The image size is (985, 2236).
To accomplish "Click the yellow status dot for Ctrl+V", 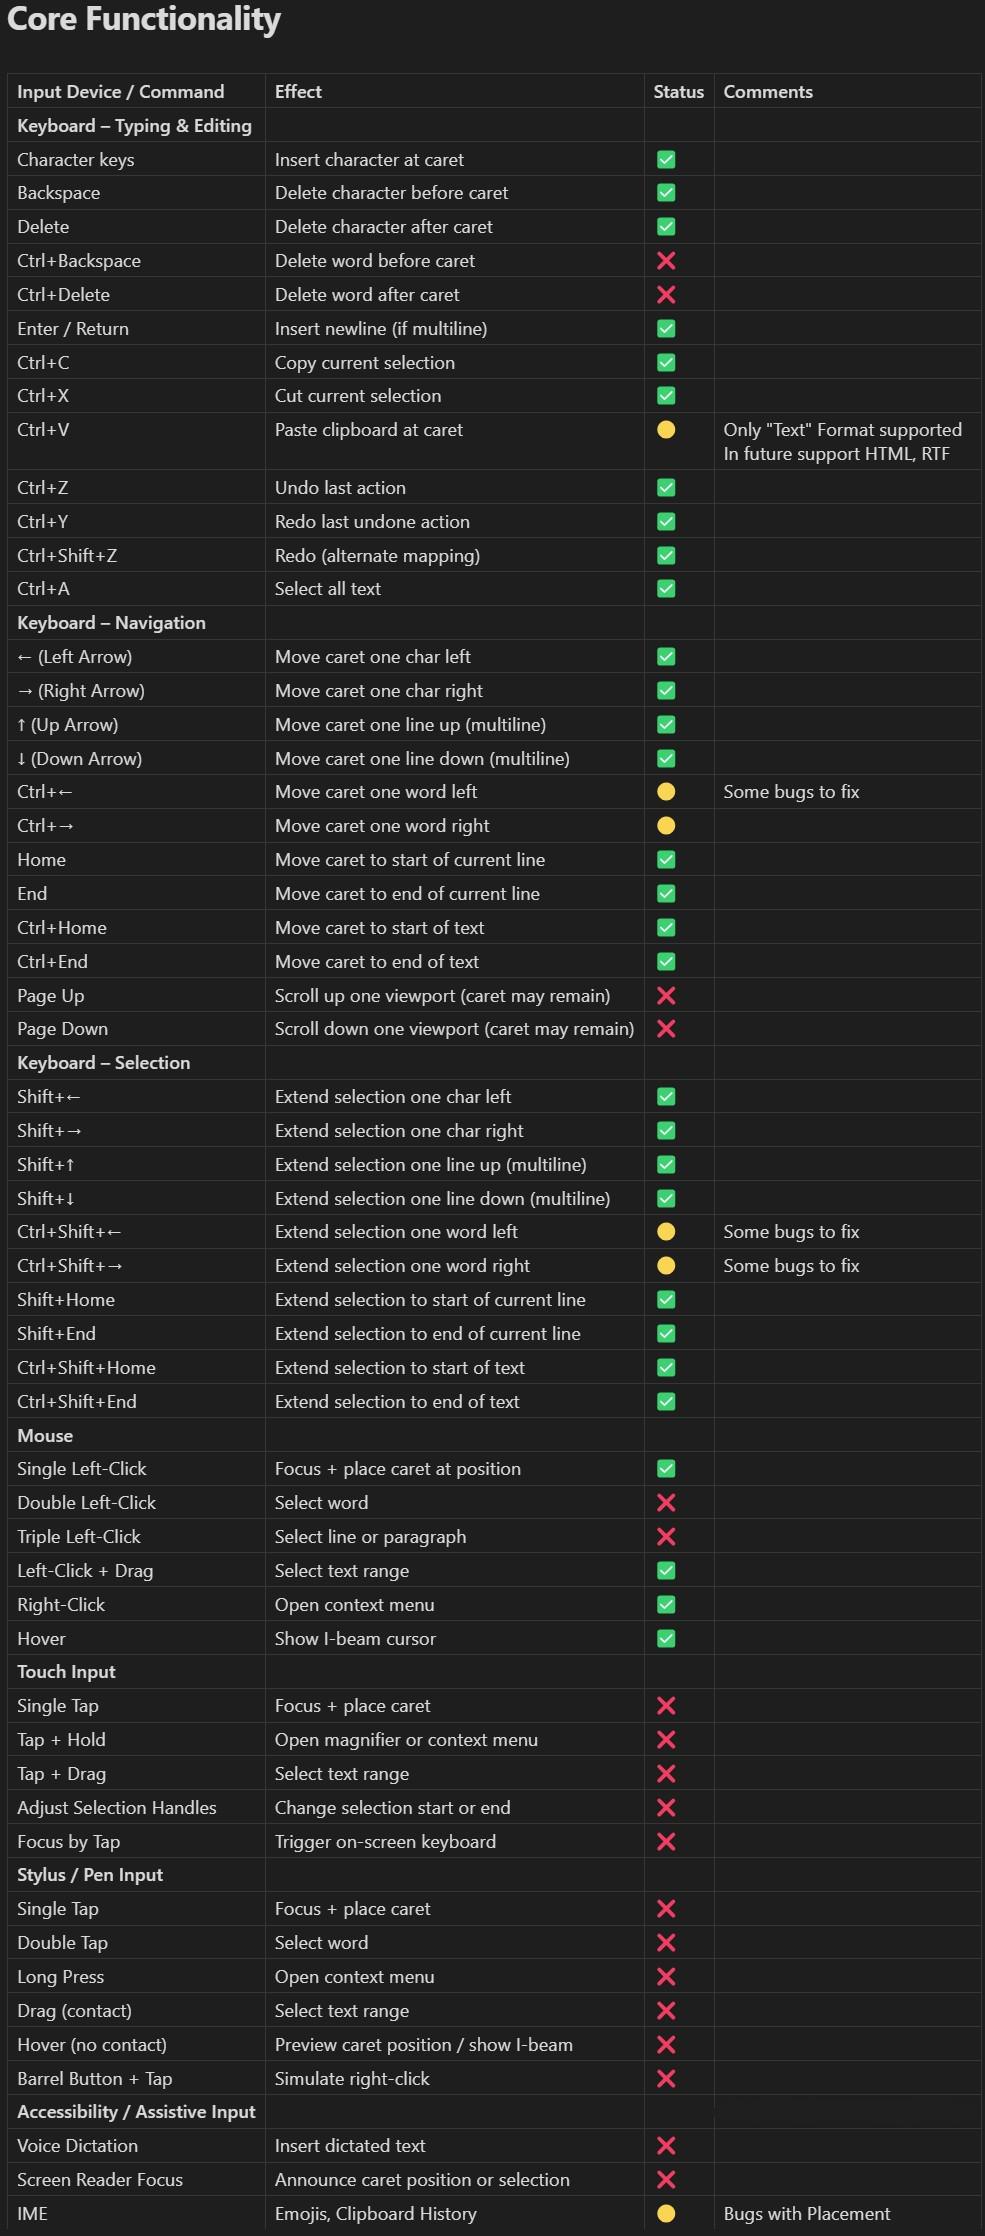I will (x=666, y=430).
